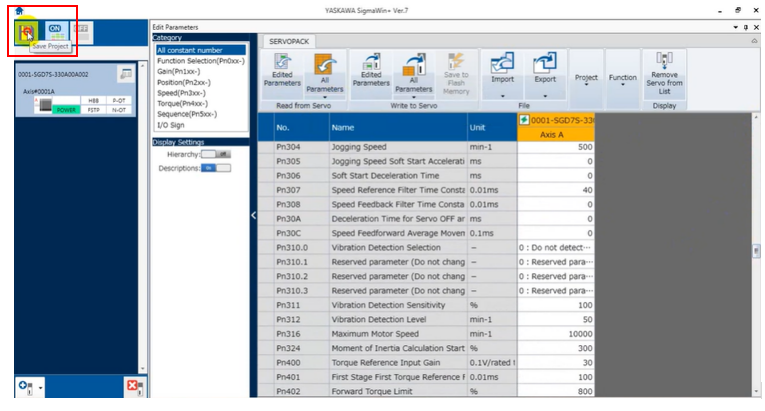Click the home icon at top left

[x=17, y=11]
